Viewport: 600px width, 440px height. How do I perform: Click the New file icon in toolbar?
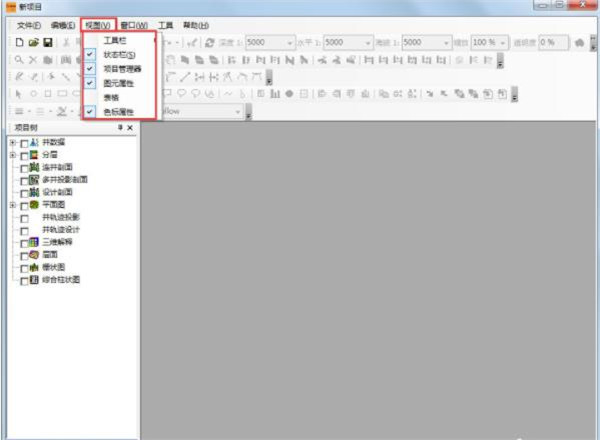click(x=19, y=43)
